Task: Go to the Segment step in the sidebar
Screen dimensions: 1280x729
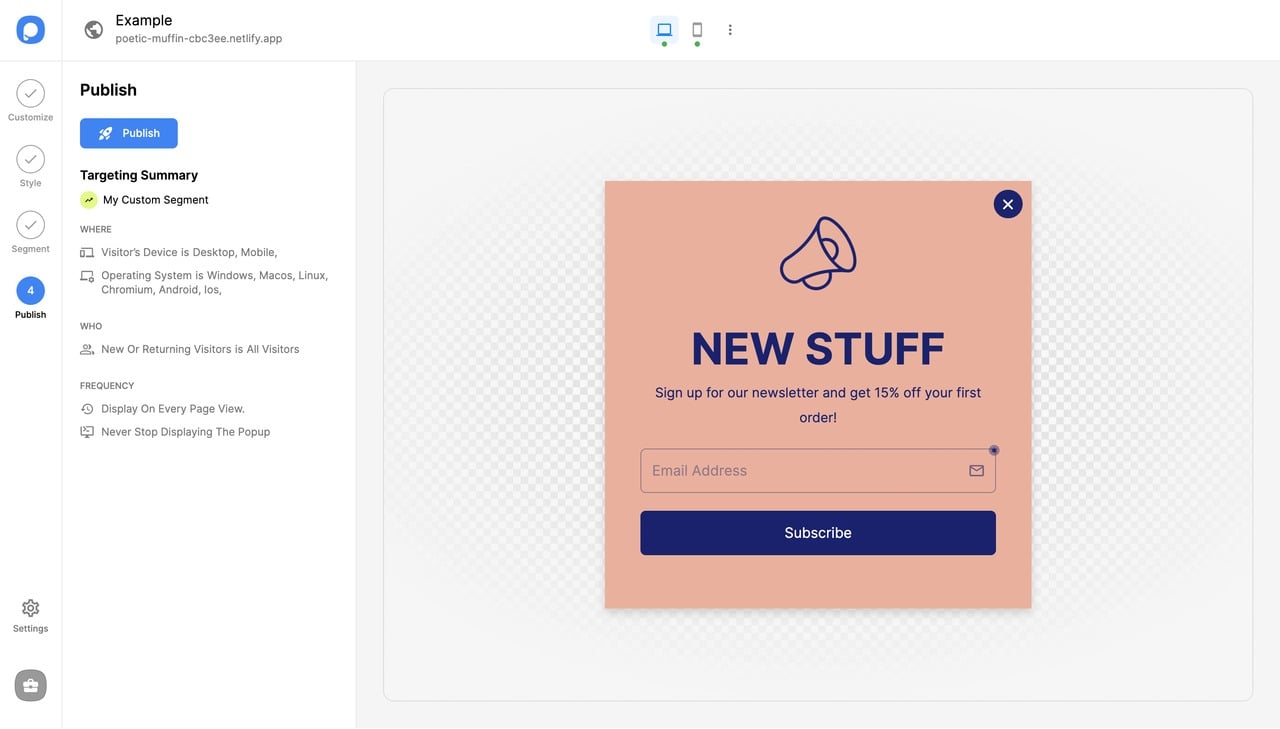Action: (30, 226)
